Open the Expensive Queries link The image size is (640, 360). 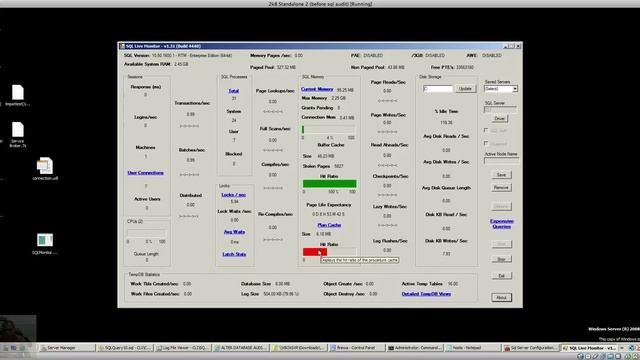[502, 224]
